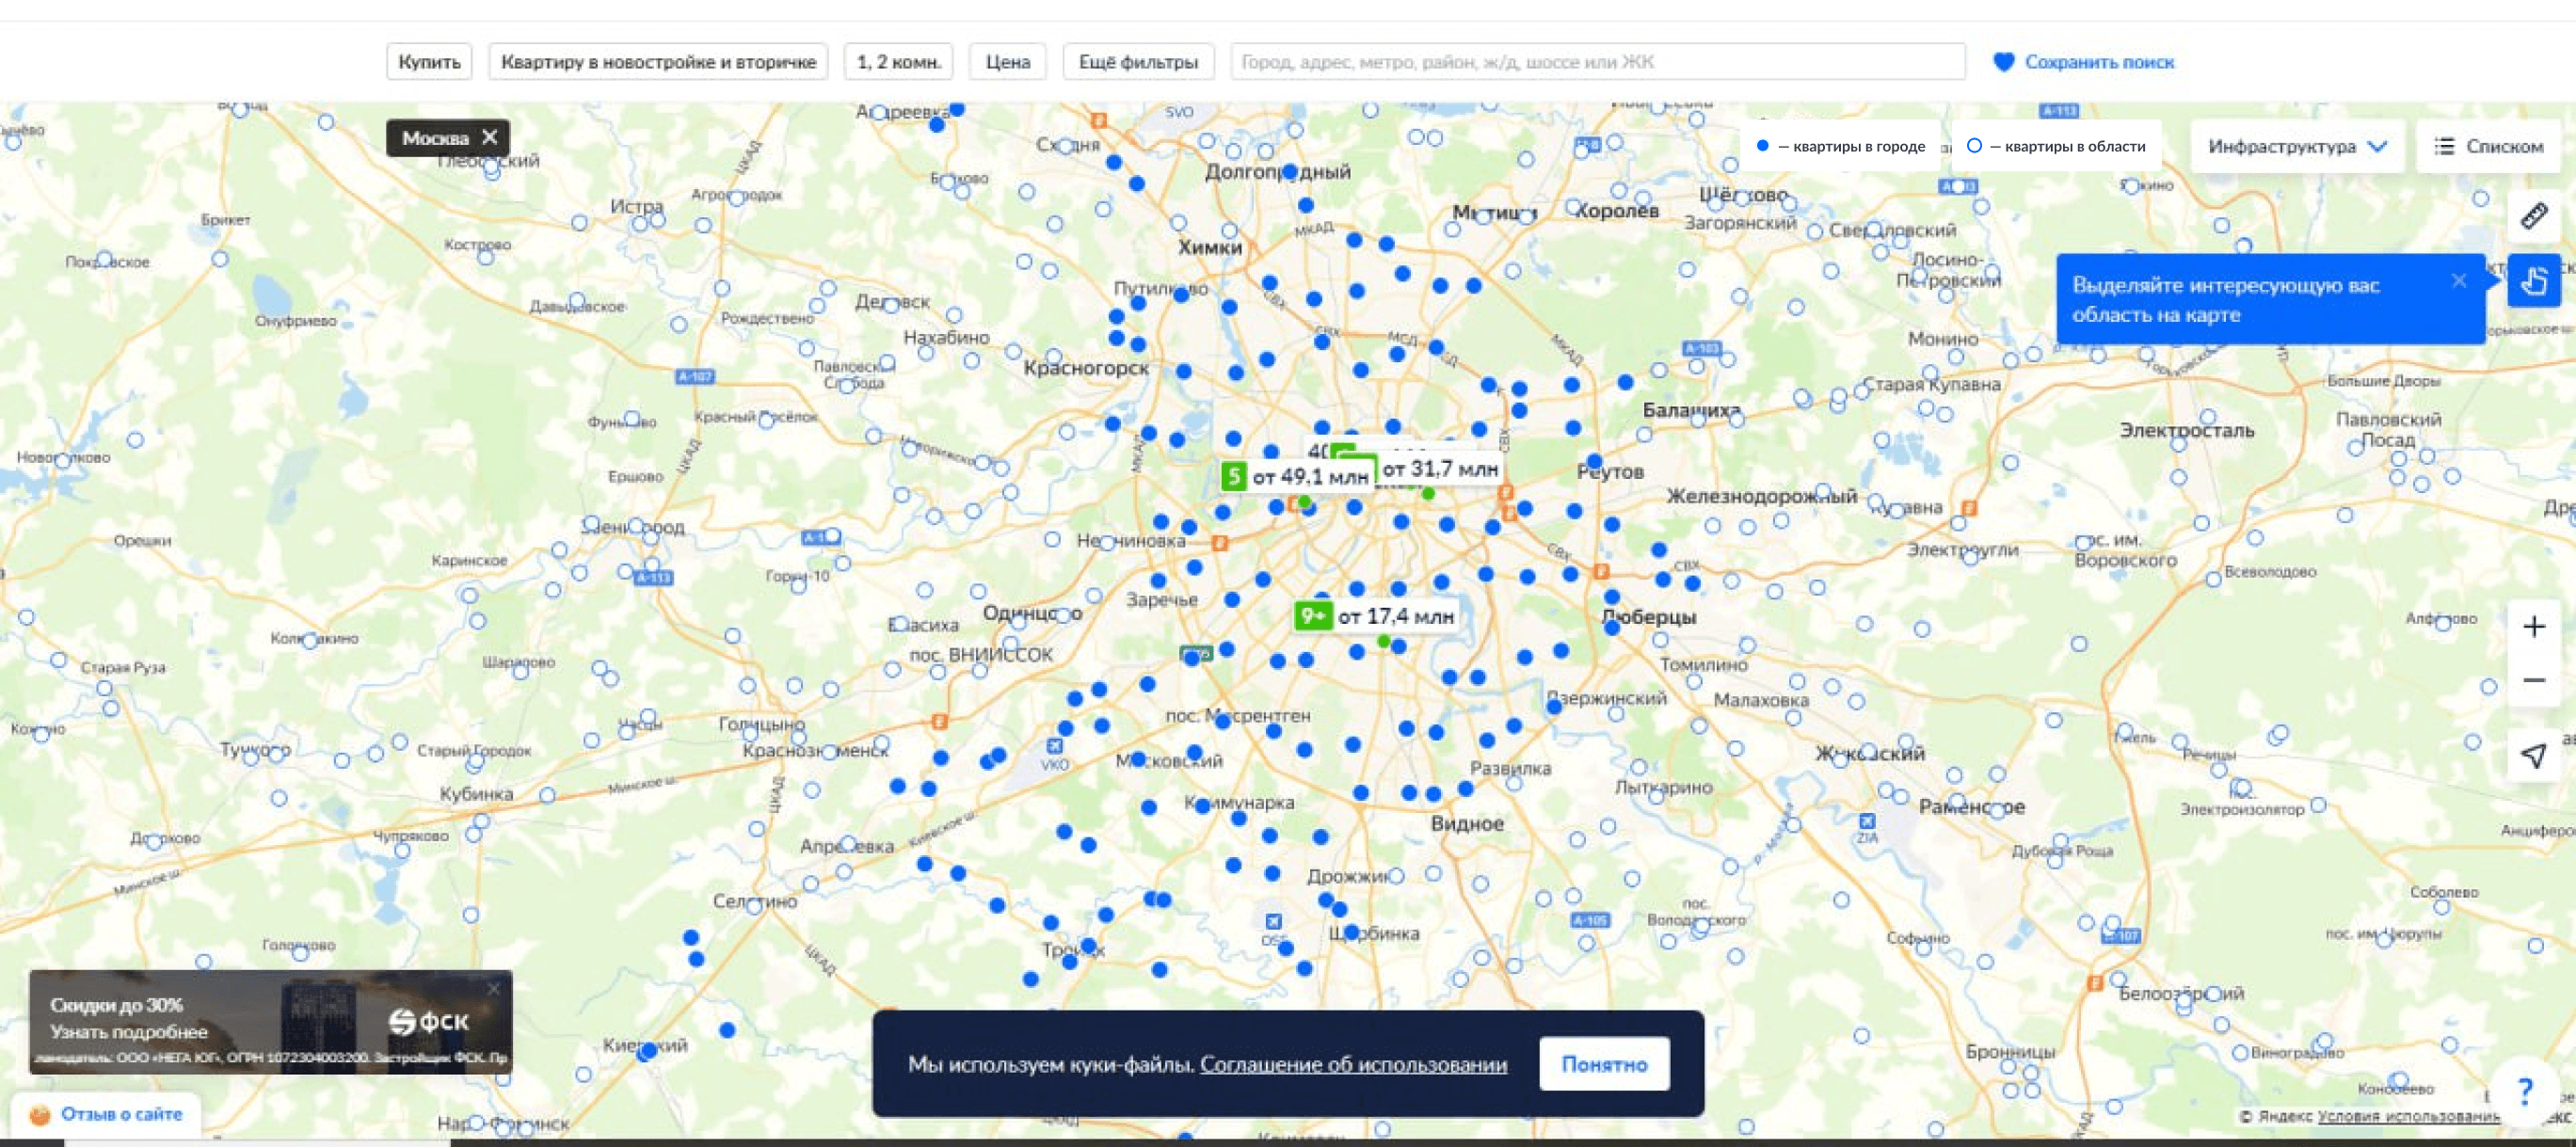Image resolution: width=2576 pixels, height=1147 pixels.
Task: Zoom in the map with plus button
Action: (x=2533, y=627)
